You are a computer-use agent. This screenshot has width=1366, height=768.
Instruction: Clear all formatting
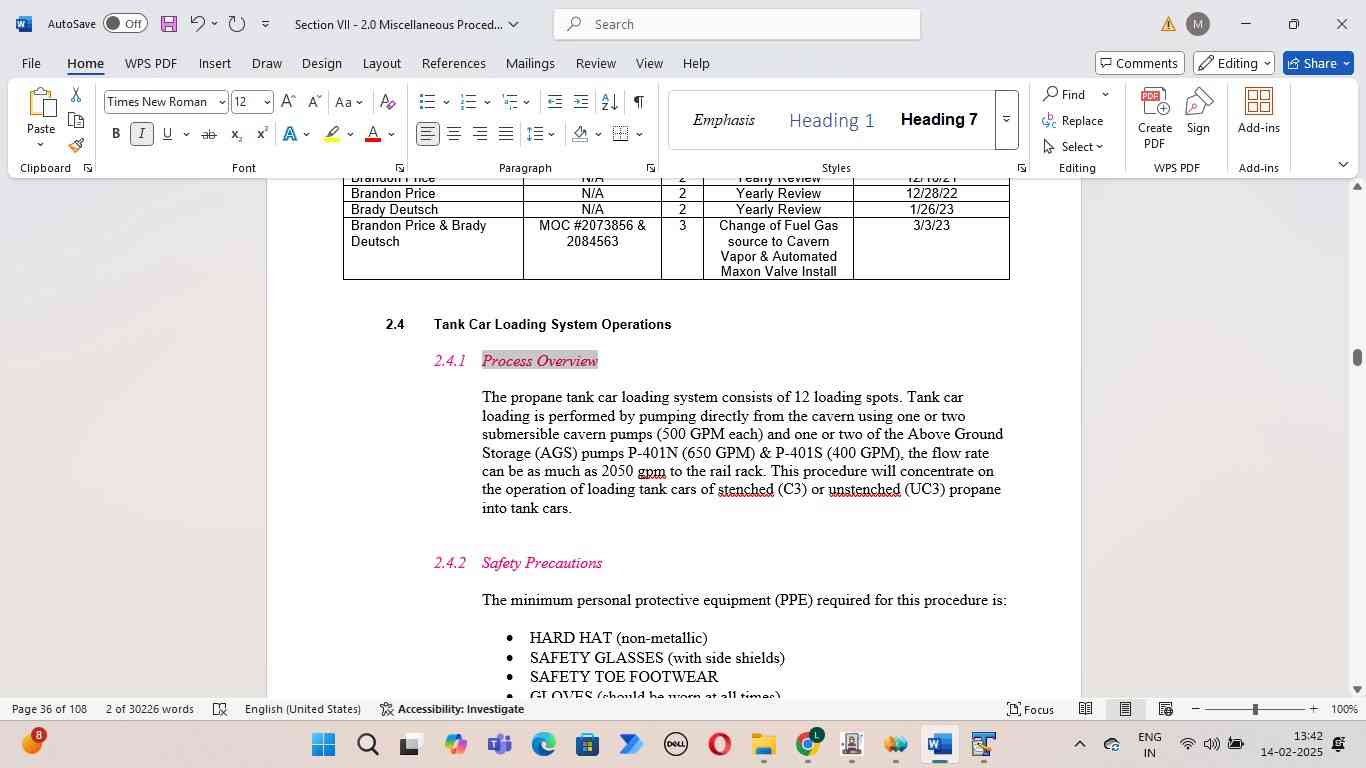388,102
